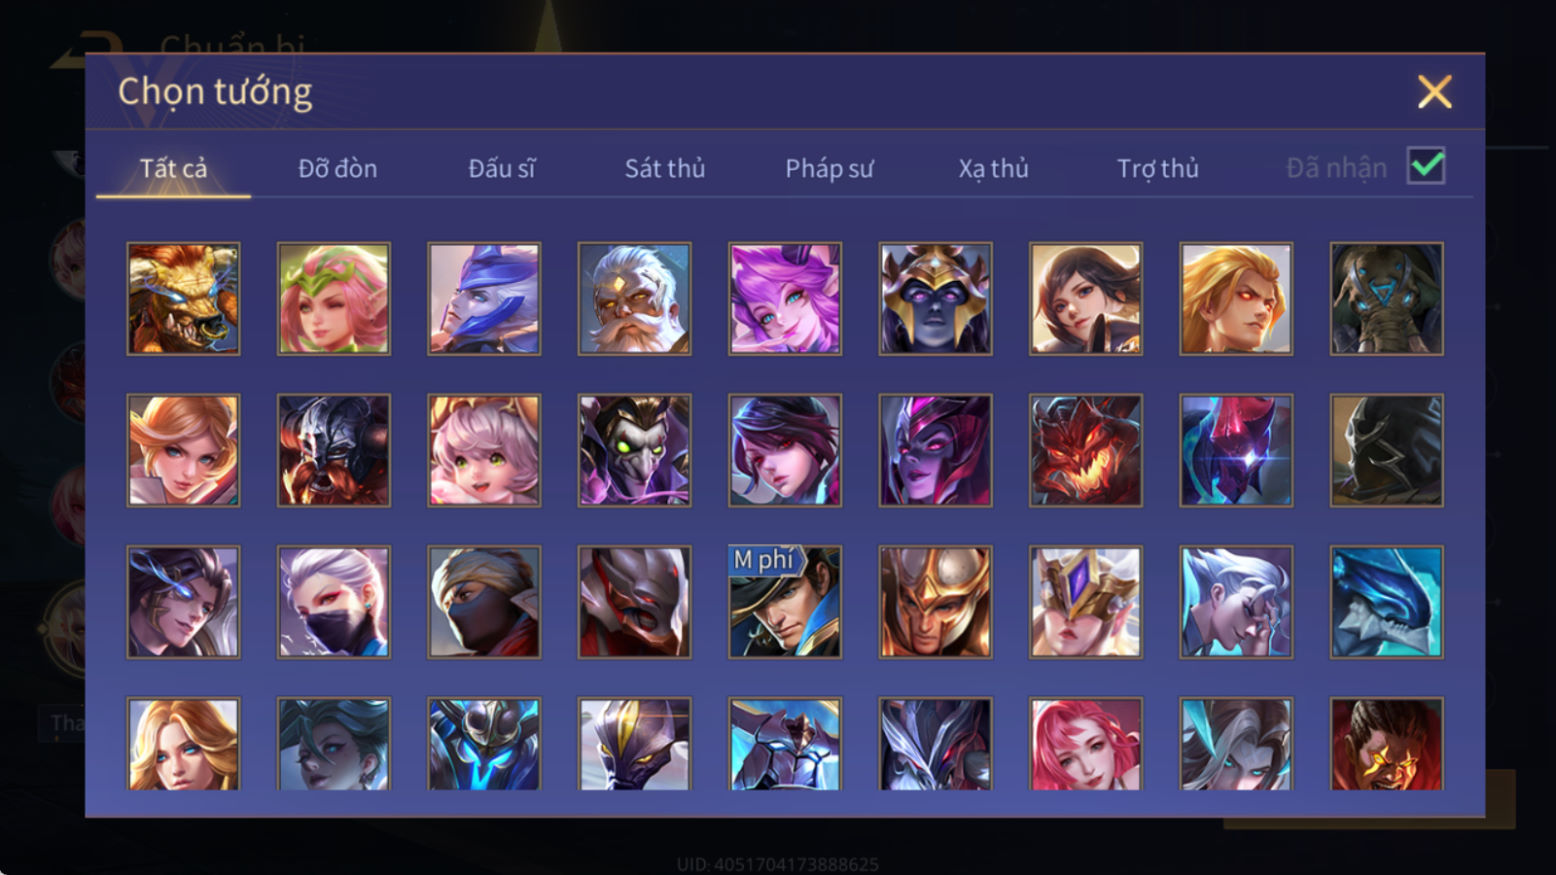Toggle the 'Đã nhận' checkbox

1426,166
